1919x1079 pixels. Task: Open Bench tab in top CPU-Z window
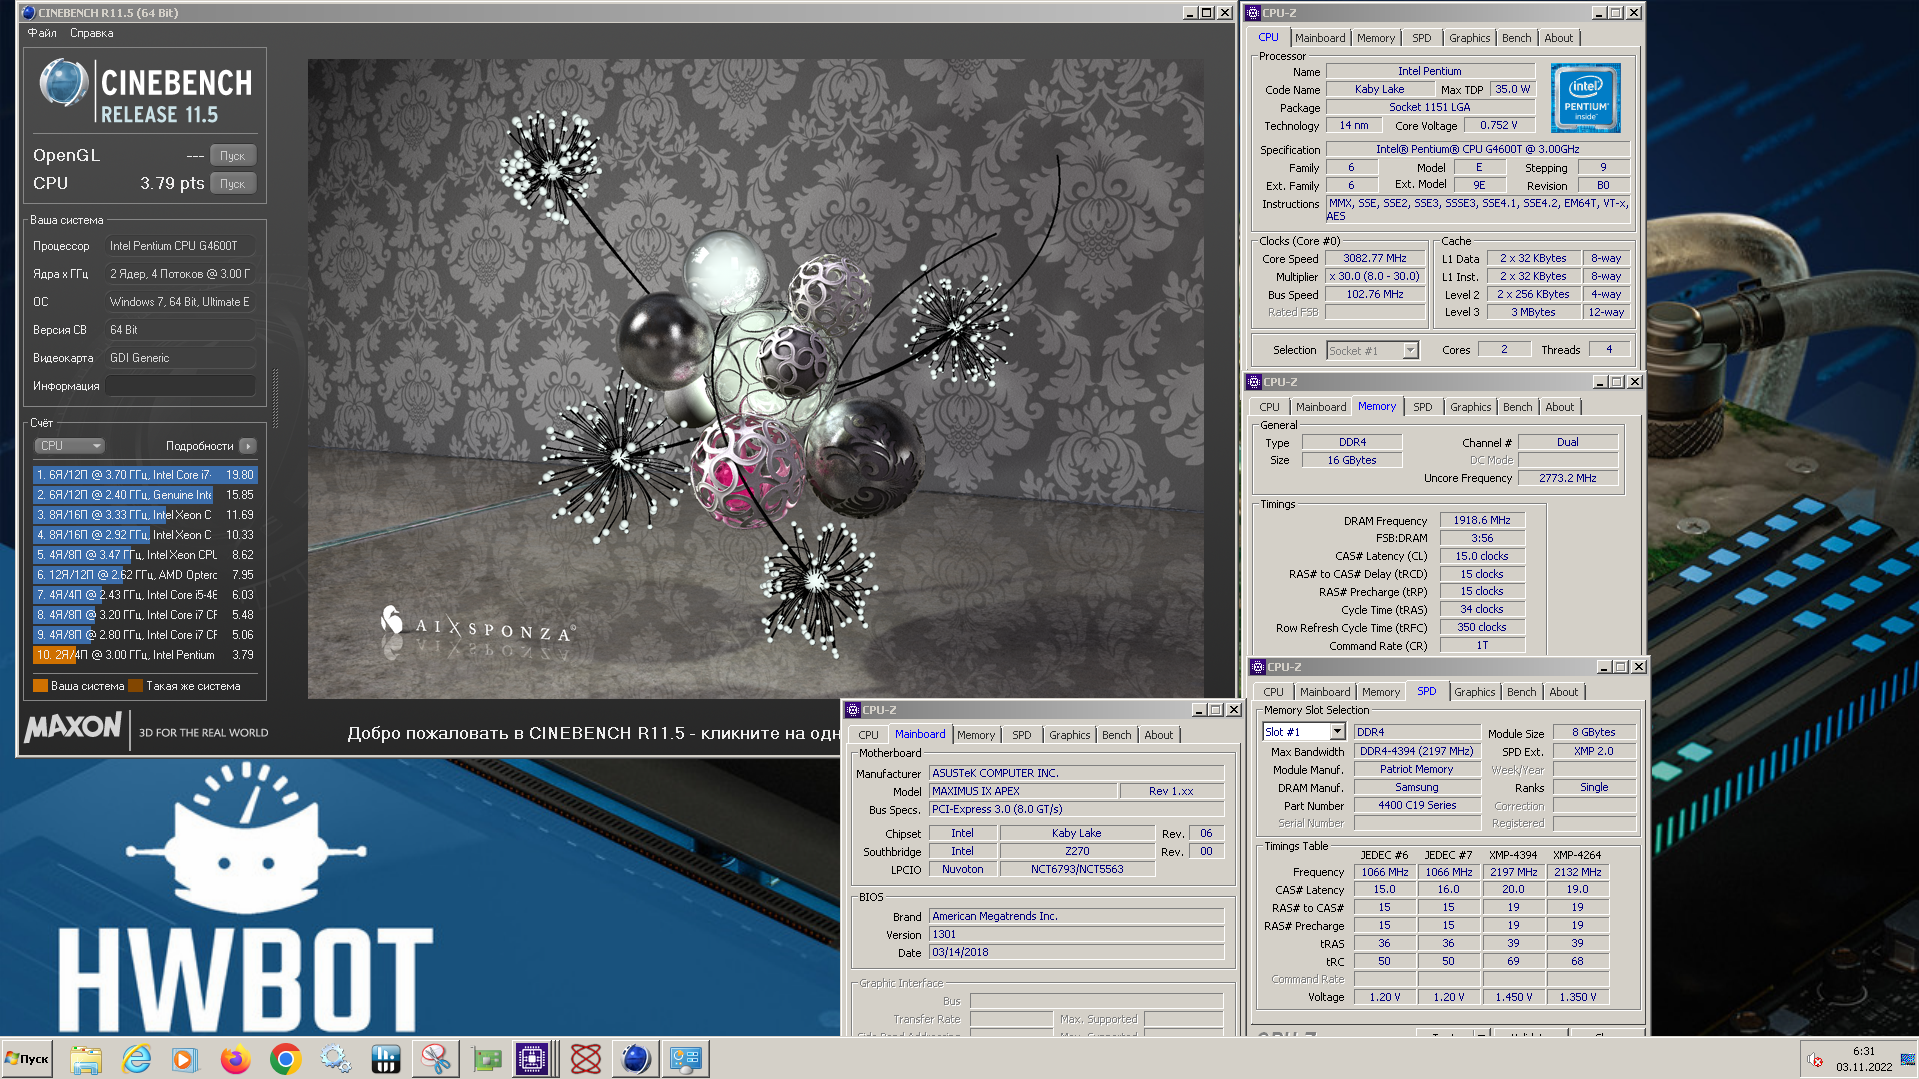[1516, 38]
